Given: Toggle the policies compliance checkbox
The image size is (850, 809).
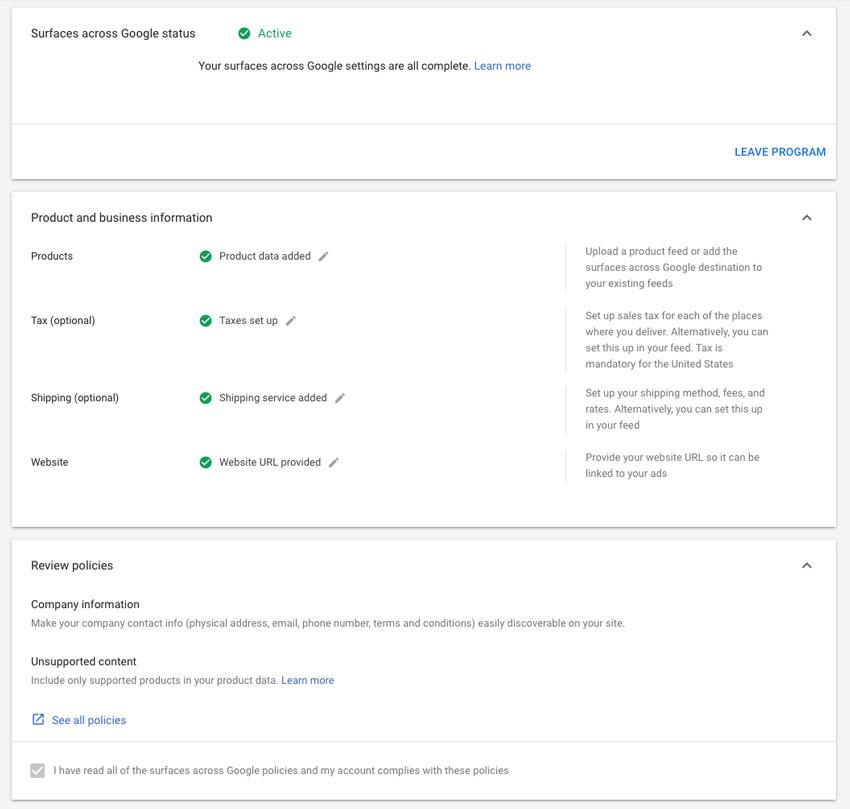Looking at the screenshot, I should 38,771.
